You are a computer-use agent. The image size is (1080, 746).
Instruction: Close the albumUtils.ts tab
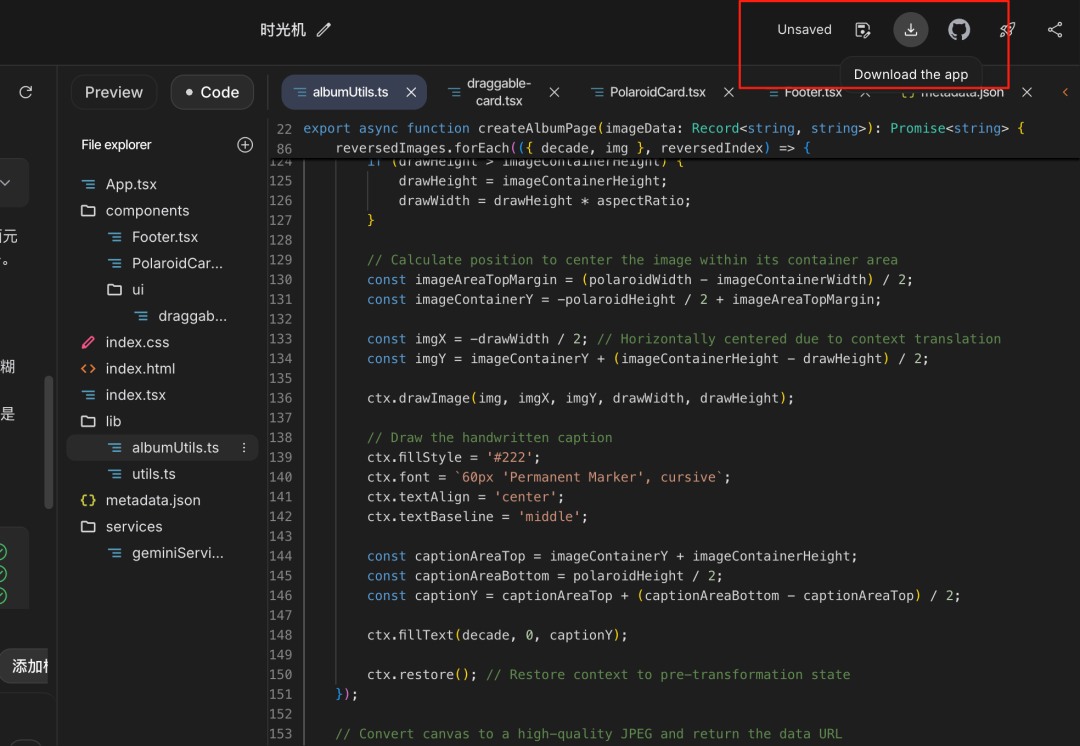(x=411, y=92)
